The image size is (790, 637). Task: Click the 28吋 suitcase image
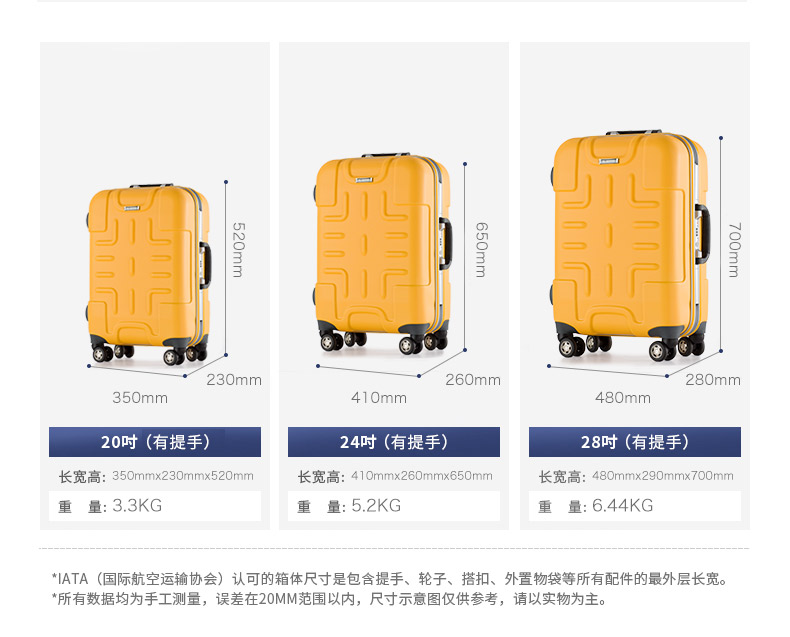[630, 245]
